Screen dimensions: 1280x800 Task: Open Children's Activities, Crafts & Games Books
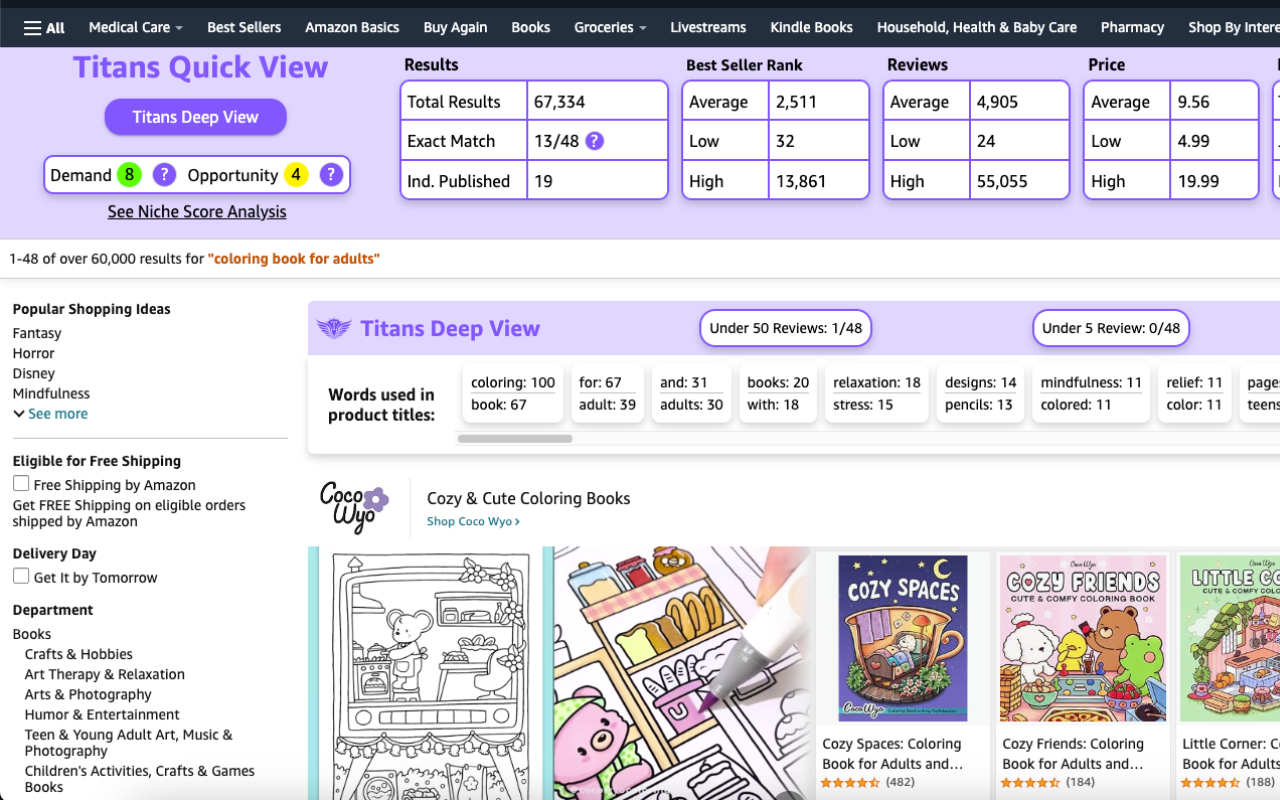coord(140,779)
